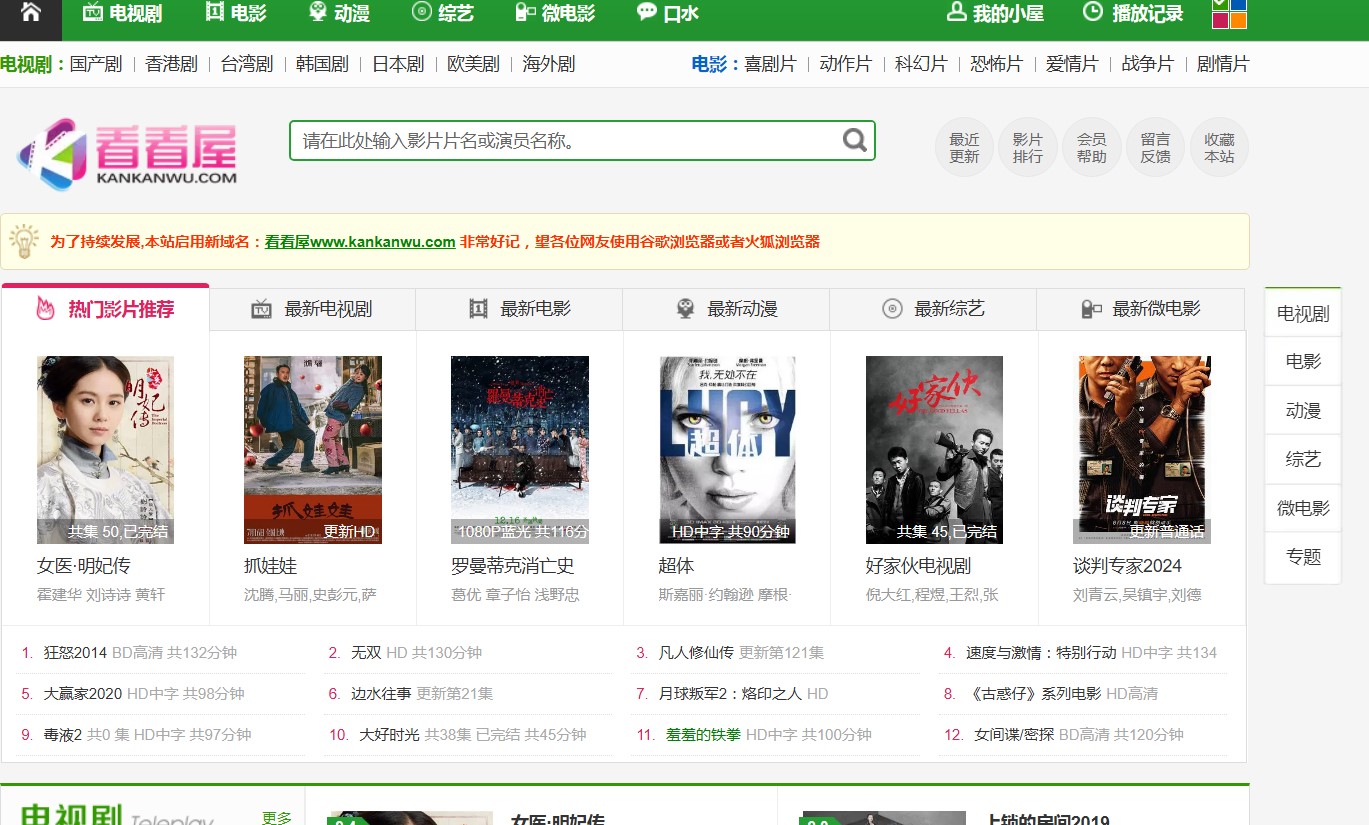
Task: Click 剧情片 category link
Action: tap(1223, 64)
